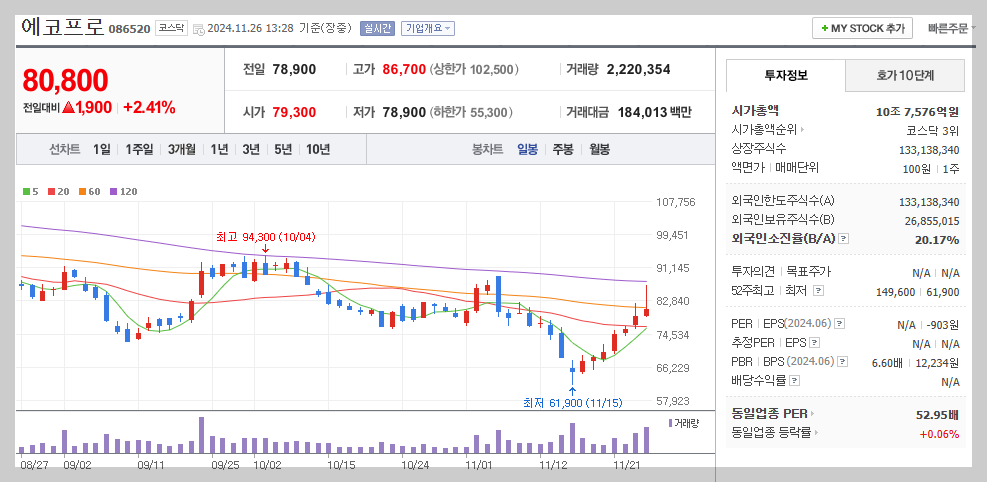Image resolution: width=987 pixels, height=482 pixels.
Task: Click the 고가 value 86,700
Action: 404,69
